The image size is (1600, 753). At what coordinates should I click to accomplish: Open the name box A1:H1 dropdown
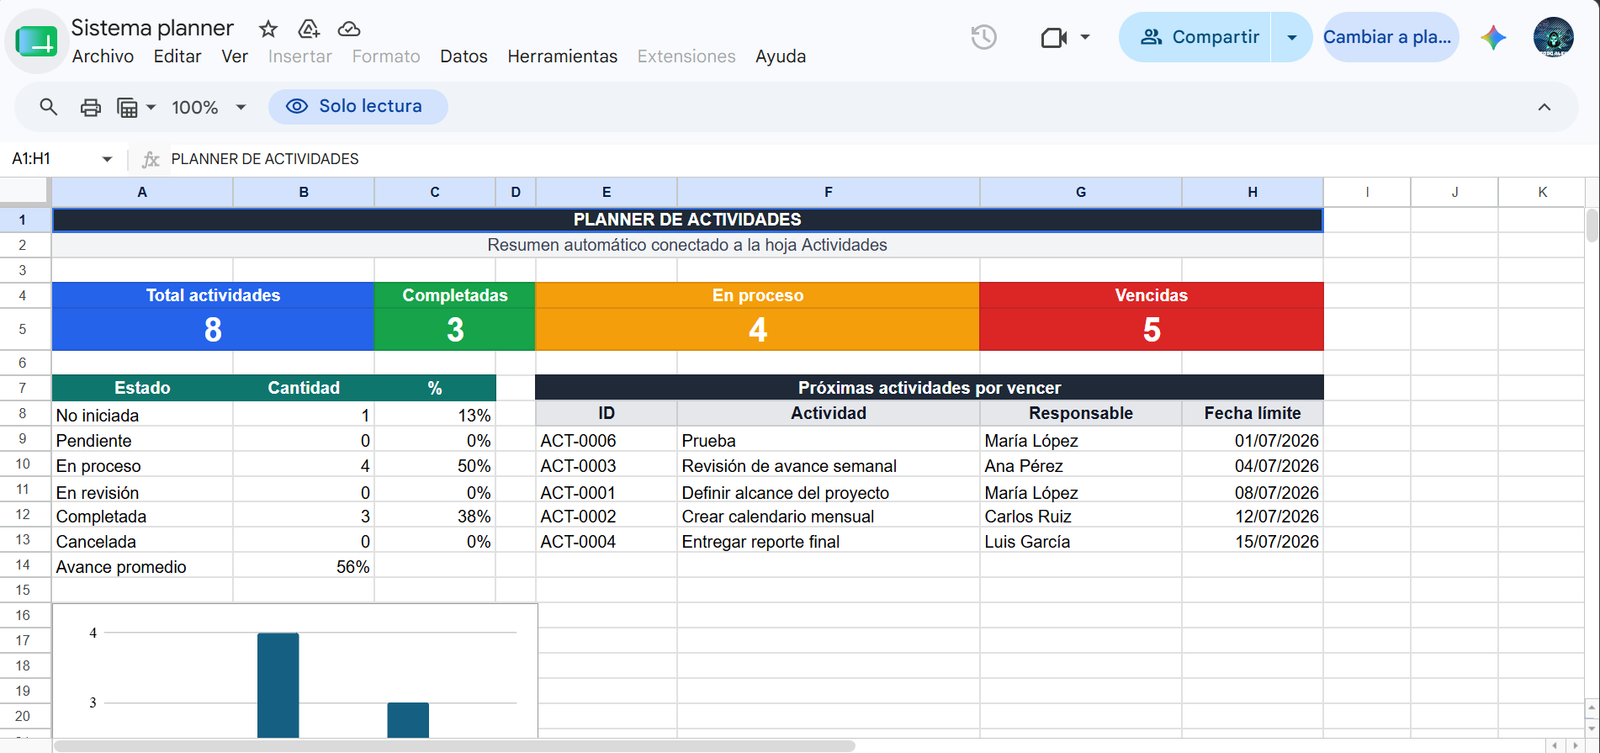pos(107,159)
